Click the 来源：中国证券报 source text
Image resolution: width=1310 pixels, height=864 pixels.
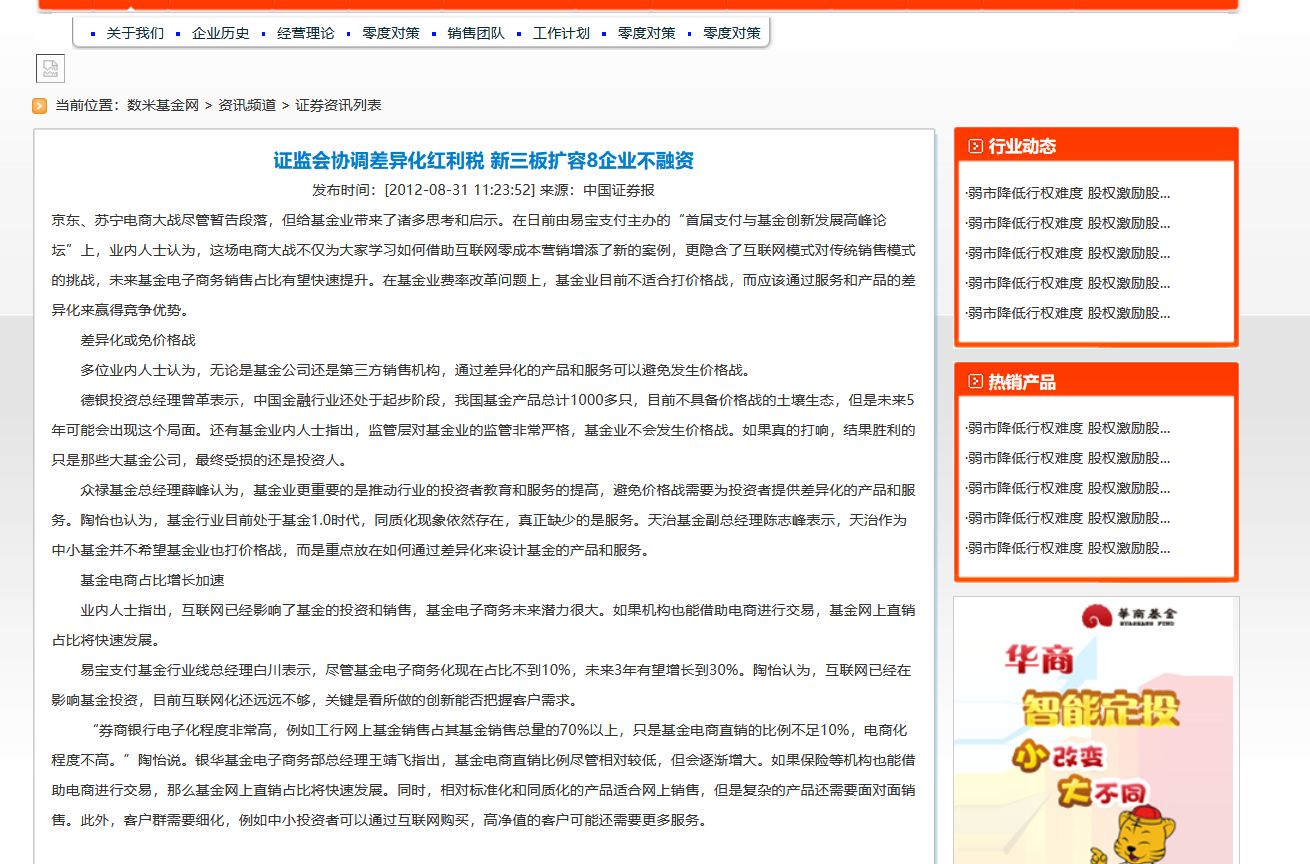tap(598, 190)
